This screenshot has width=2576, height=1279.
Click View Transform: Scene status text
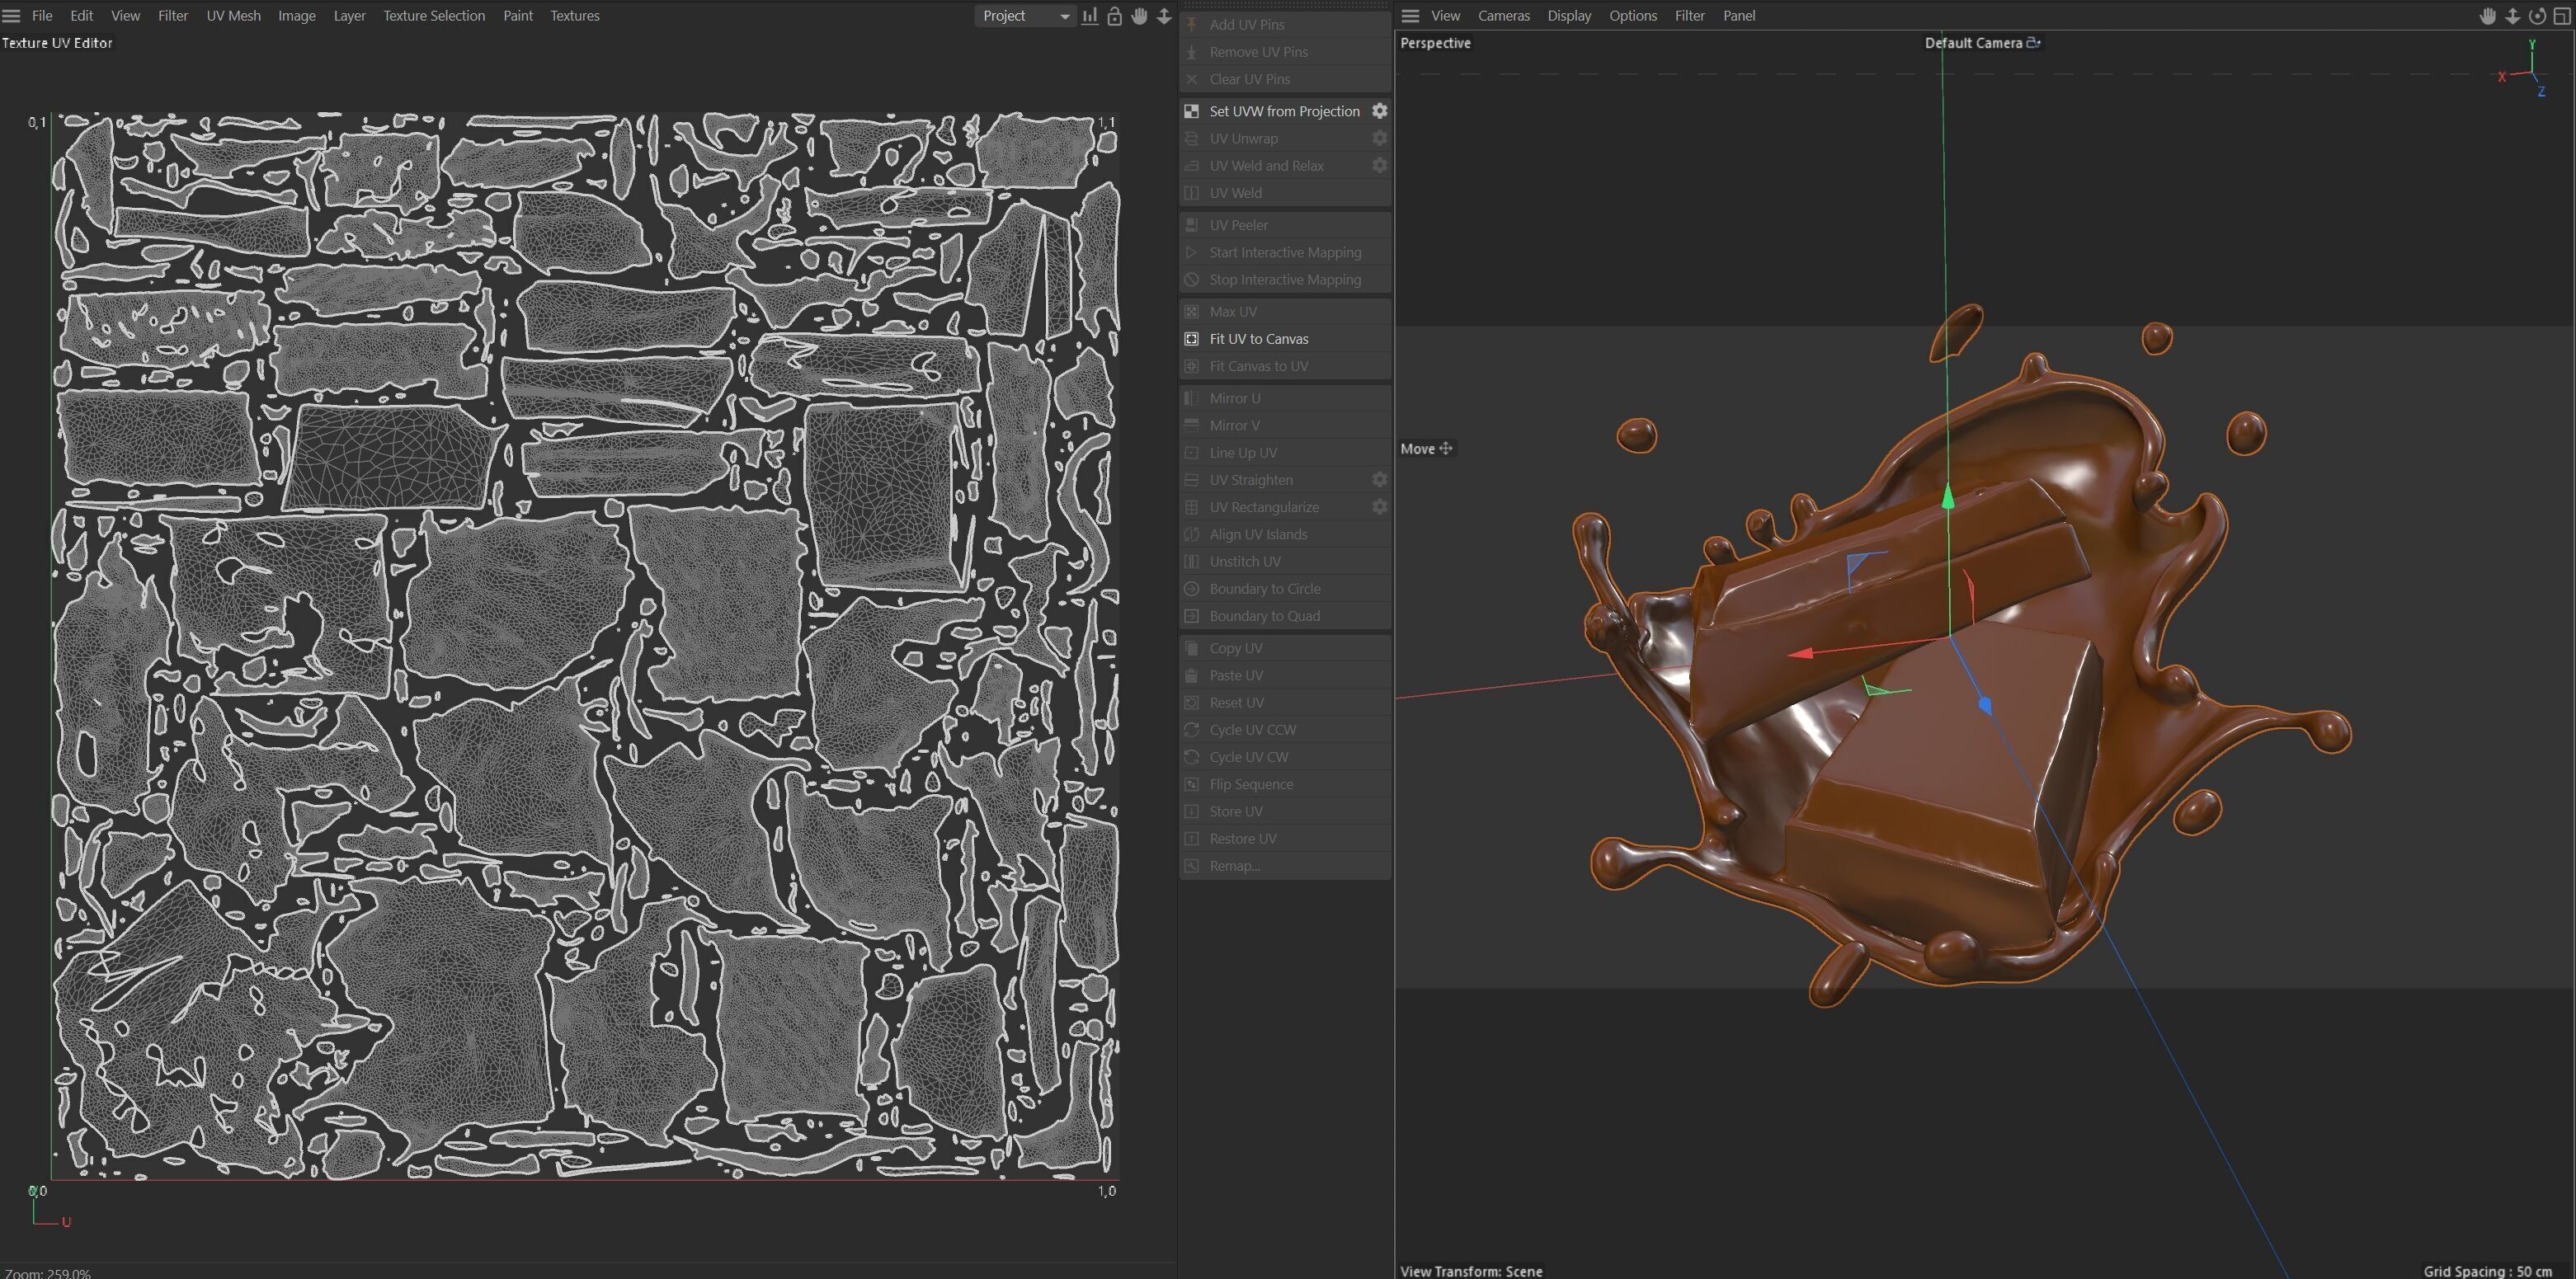tap(1471, 1271)
